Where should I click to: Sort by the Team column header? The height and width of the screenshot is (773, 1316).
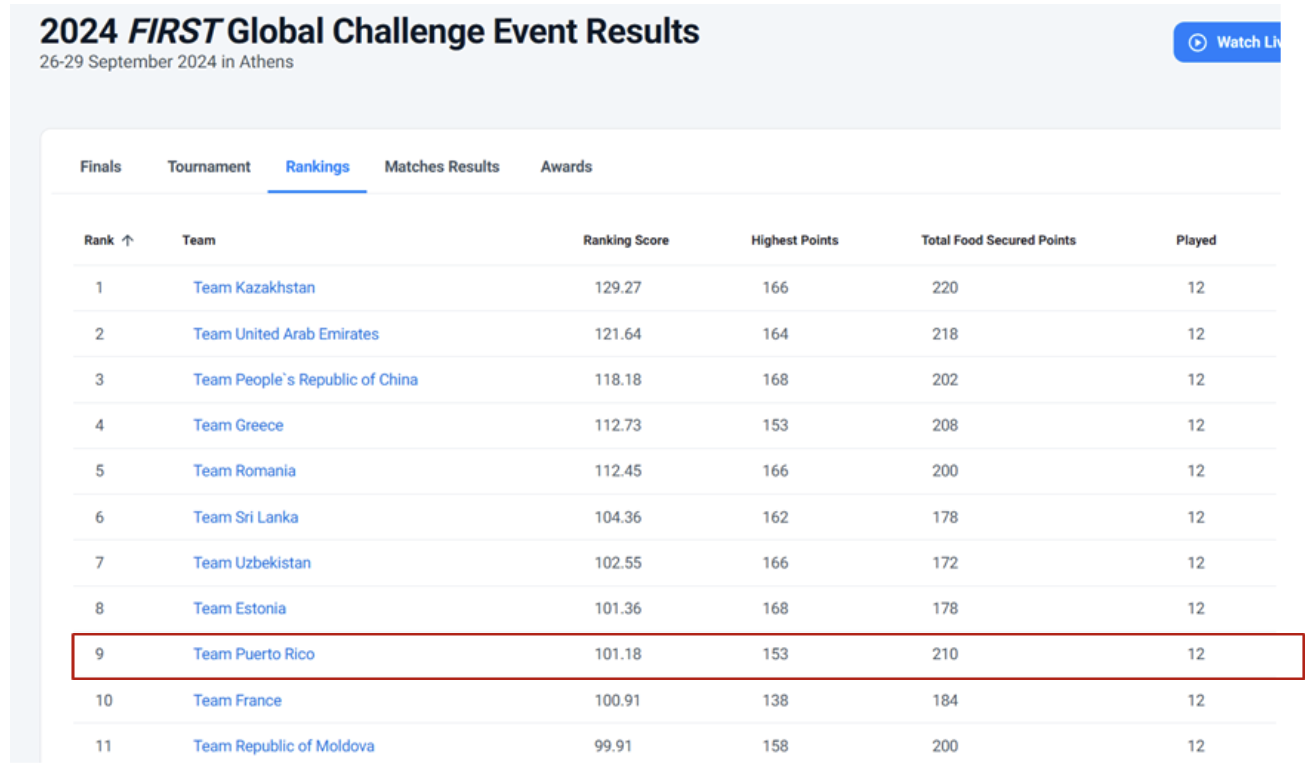tap(198, 240)
